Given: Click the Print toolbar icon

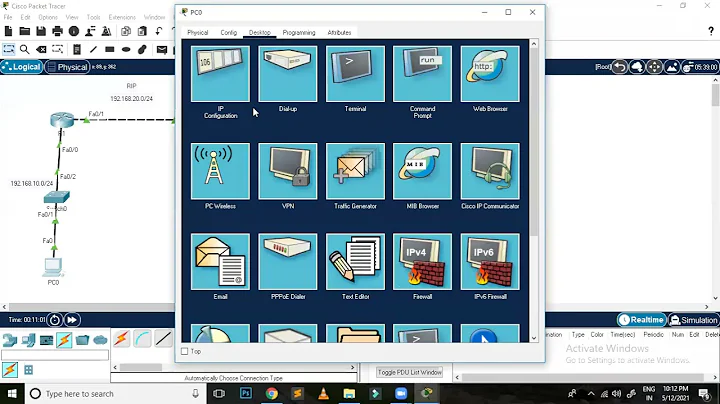Looking at the screenshot, I should pos(57,31).
